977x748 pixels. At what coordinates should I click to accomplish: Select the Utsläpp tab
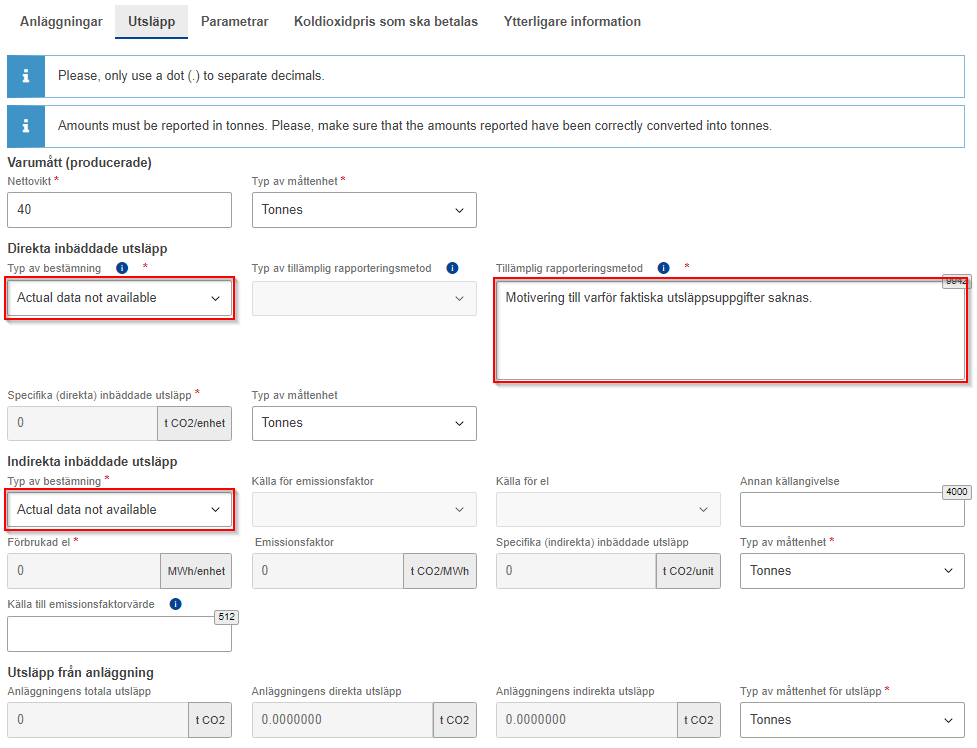tap(151, 21)
